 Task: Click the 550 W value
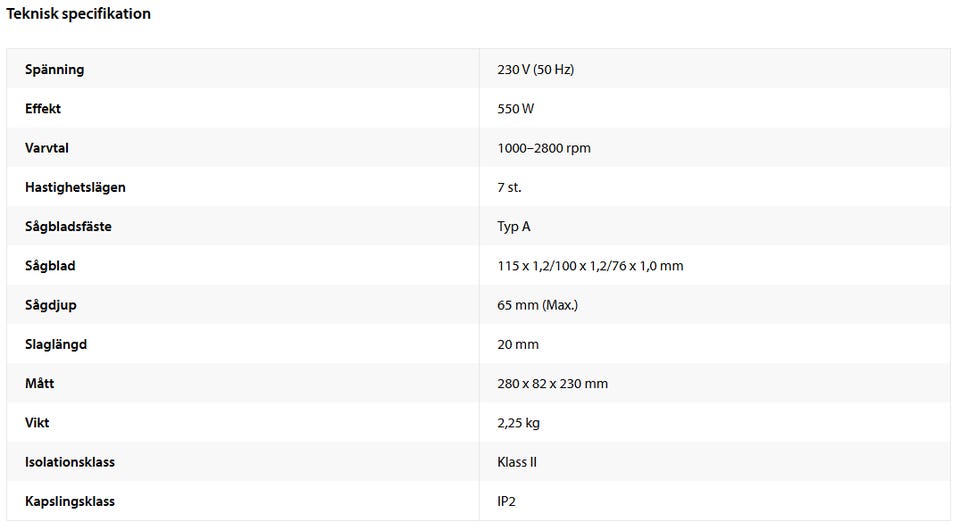coord(515,109)
